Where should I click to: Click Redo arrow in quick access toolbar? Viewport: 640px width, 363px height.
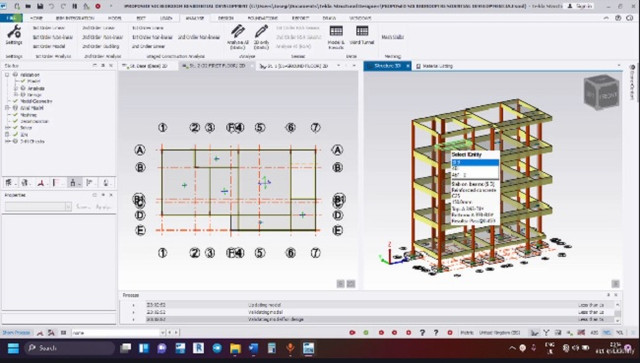[63, 6]
